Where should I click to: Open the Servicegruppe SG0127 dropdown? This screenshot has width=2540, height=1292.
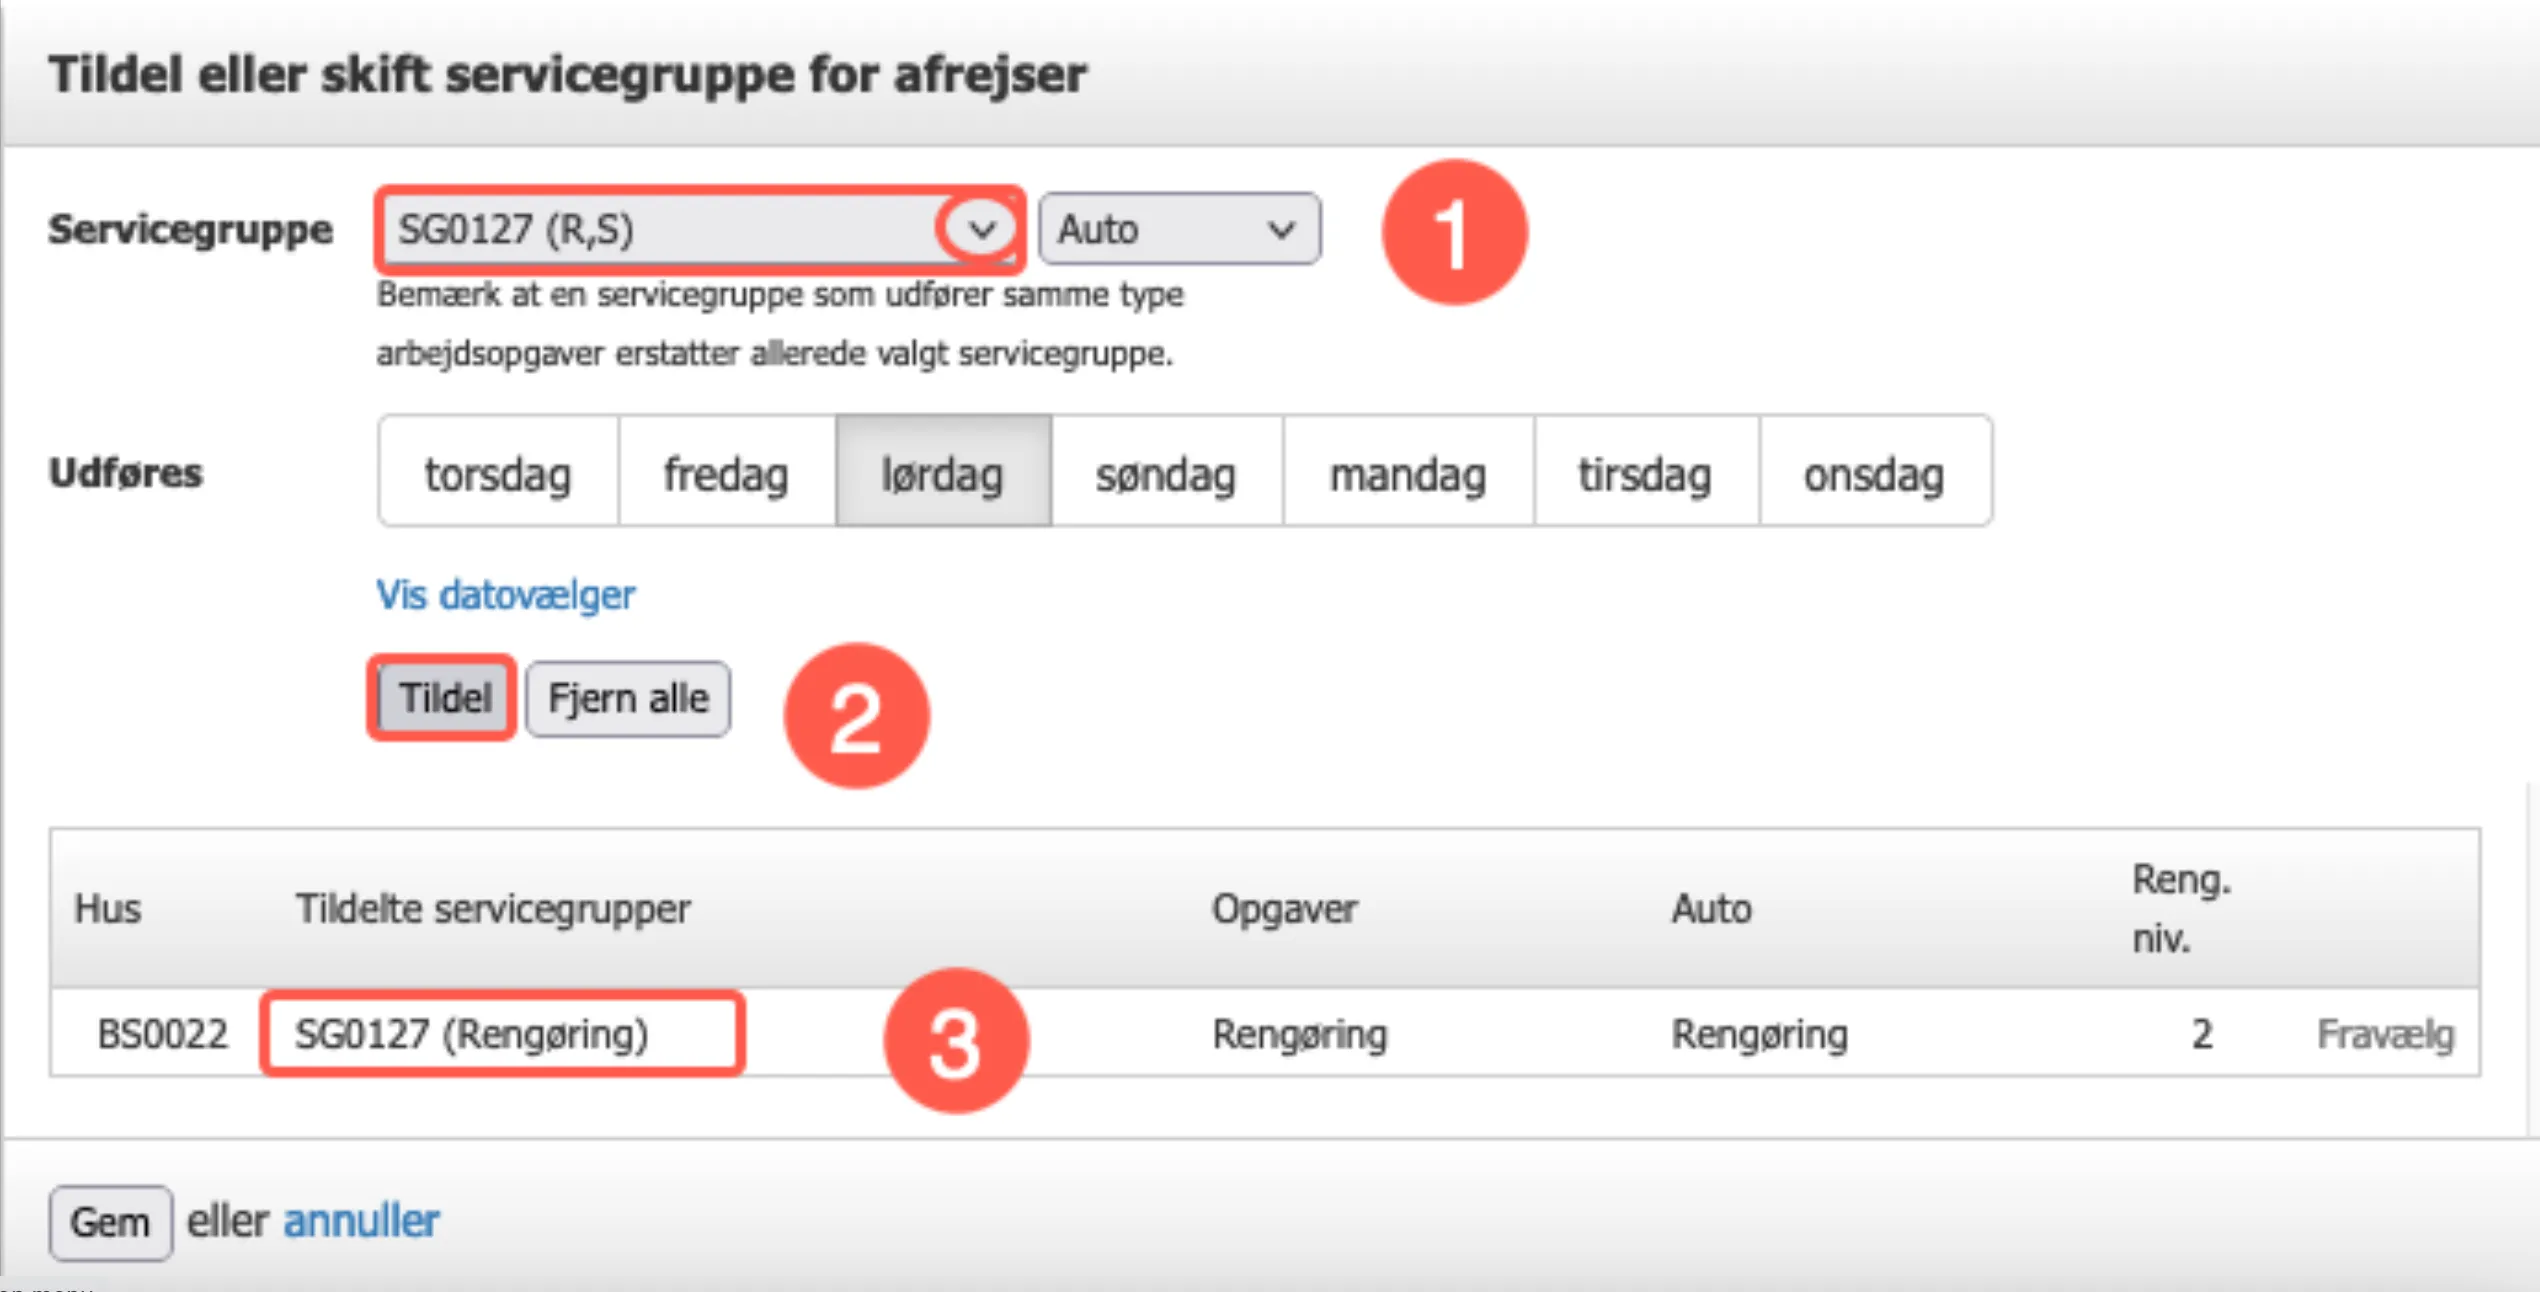coord(660,229)
